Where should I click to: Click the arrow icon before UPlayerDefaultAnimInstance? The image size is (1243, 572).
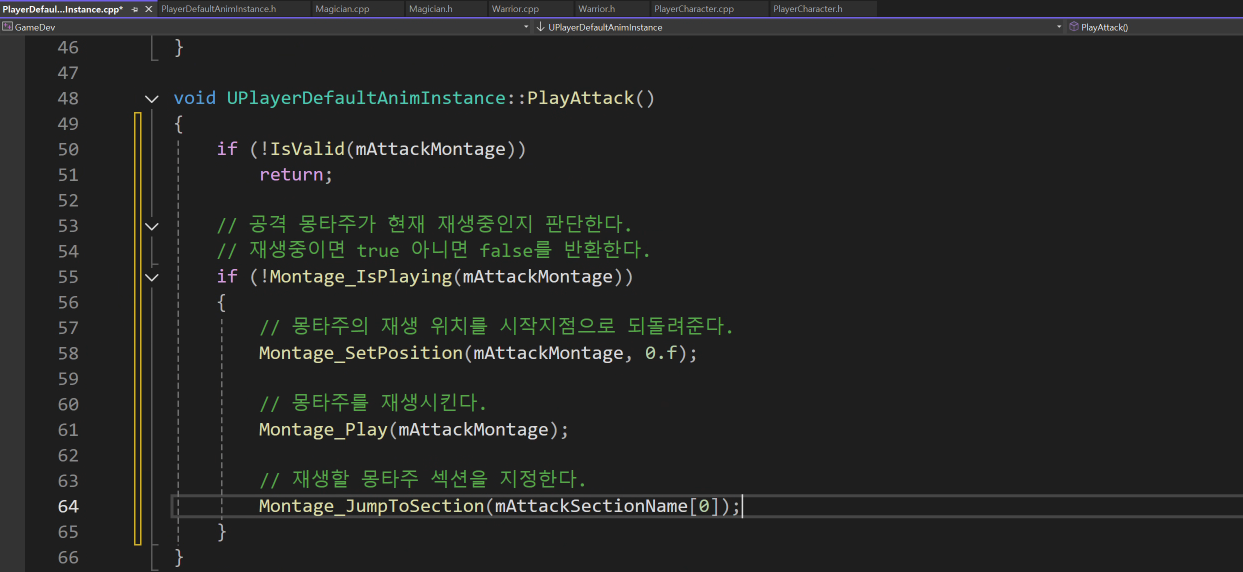click(x=541, y=27)
